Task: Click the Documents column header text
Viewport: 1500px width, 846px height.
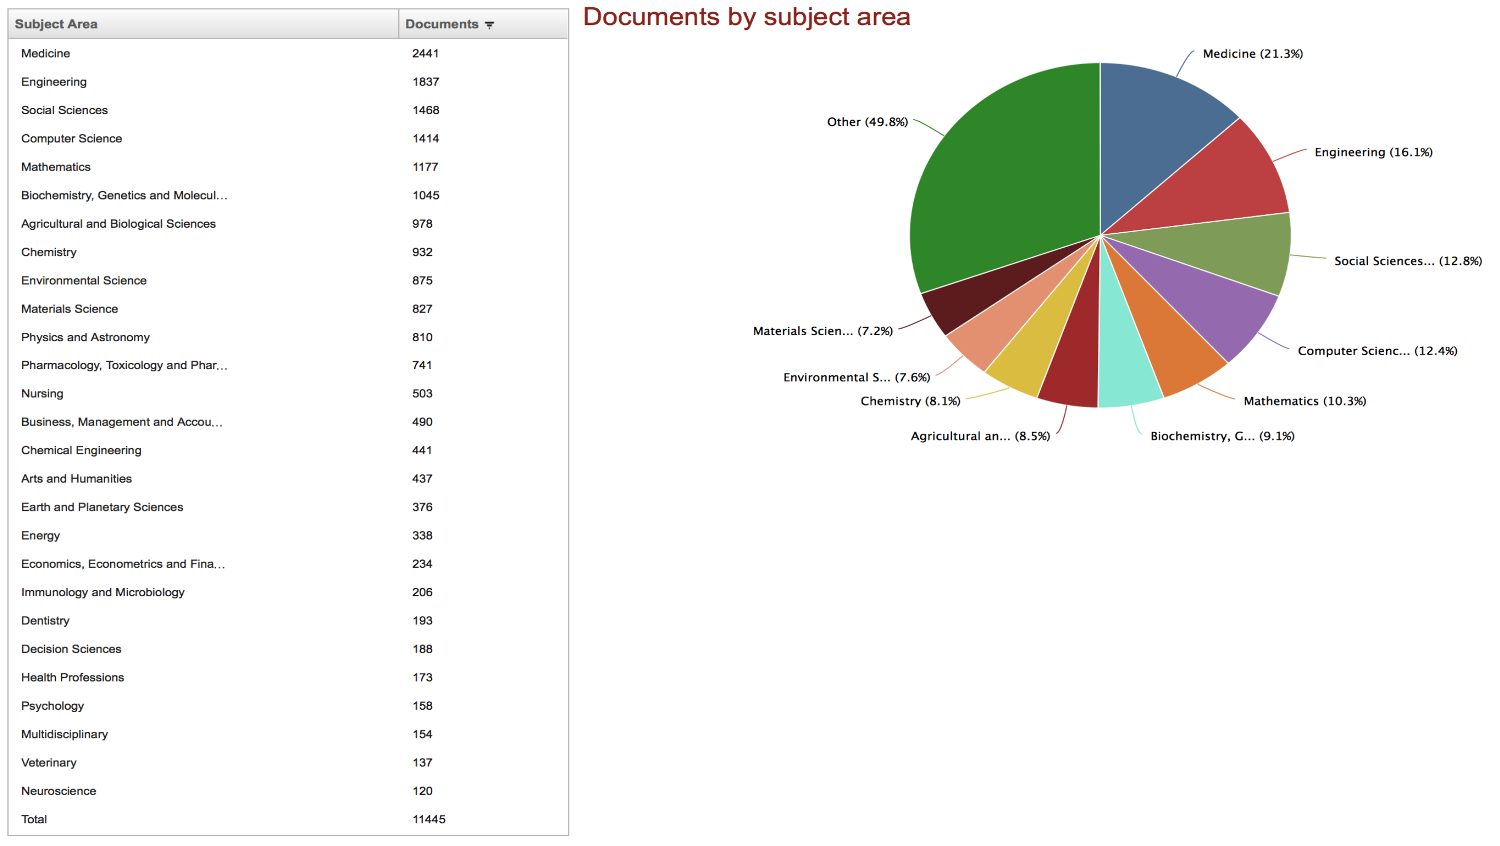Action: pos(442,24)
